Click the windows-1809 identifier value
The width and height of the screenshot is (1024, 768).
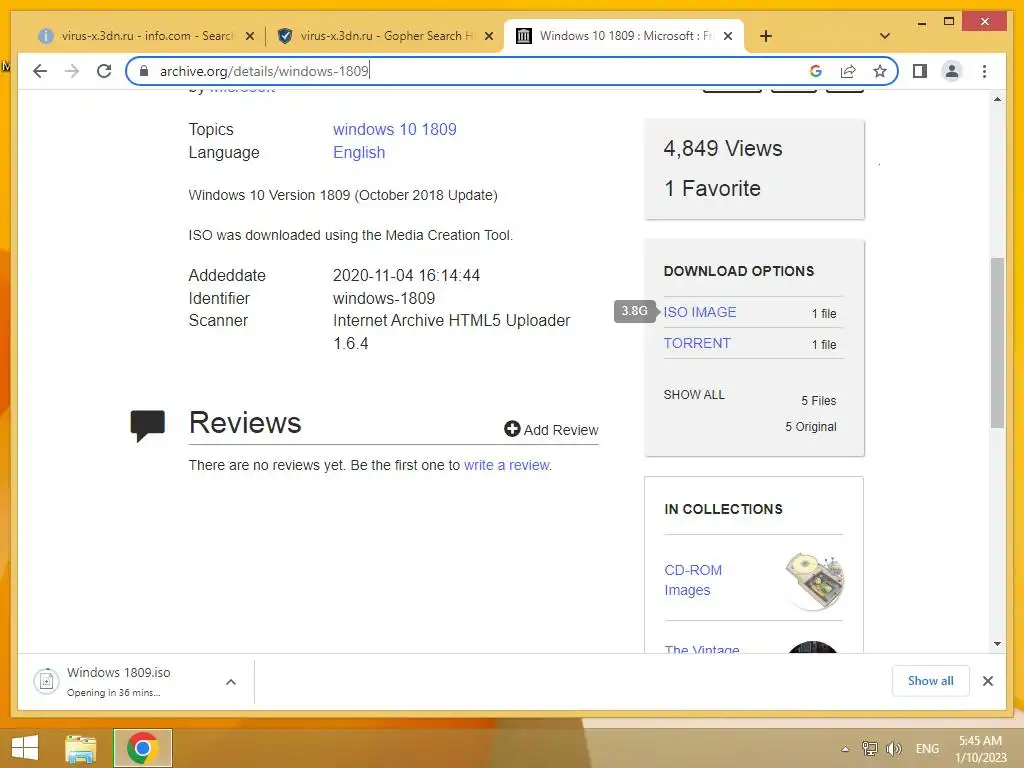pyautogui.click(x=384, y=298)
